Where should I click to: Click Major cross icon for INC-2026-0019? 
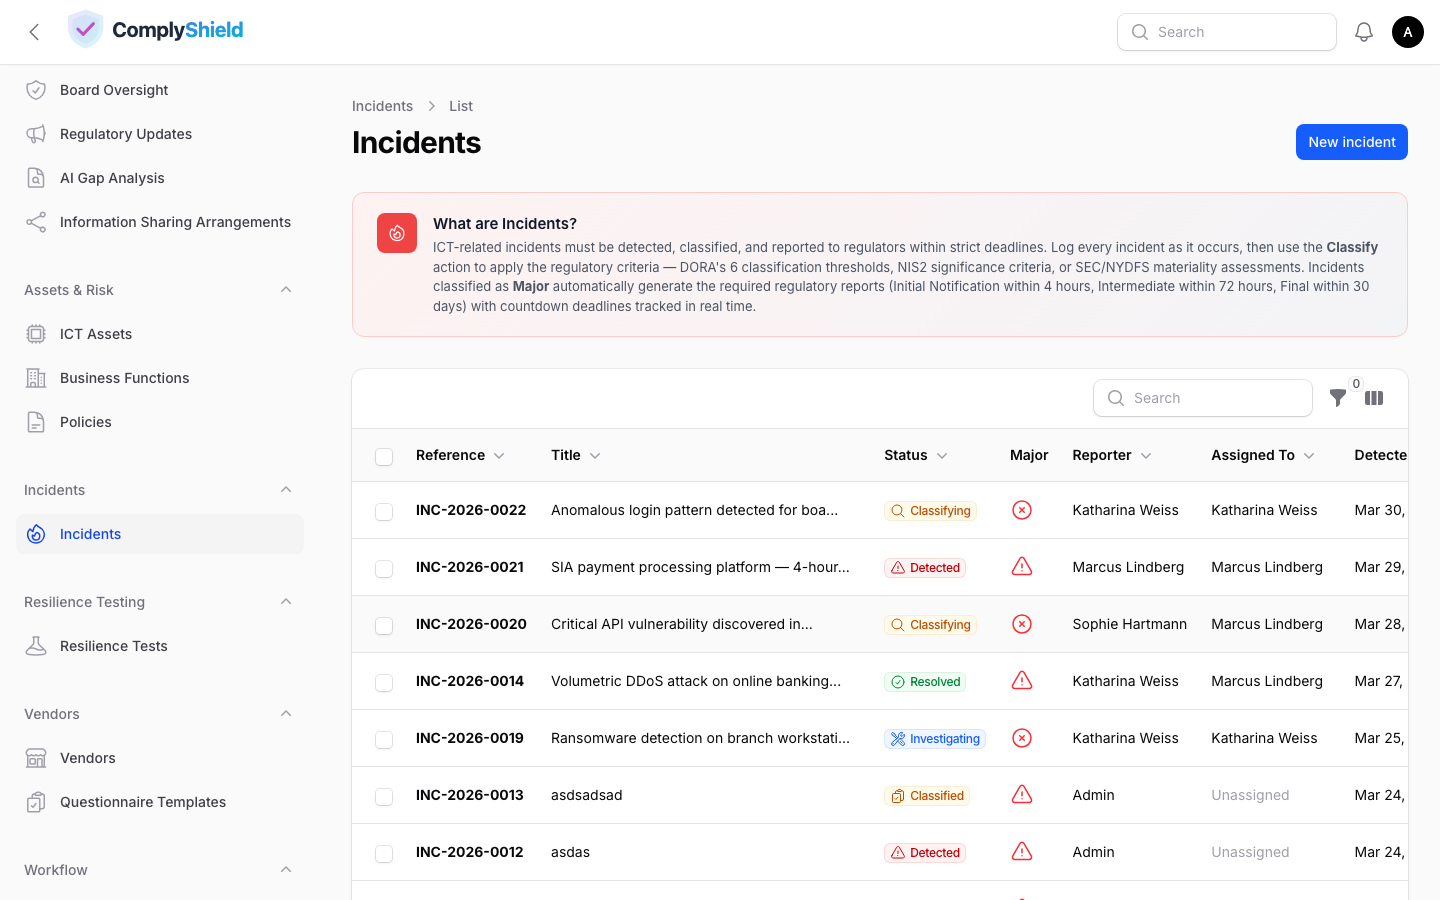coord(1022,738)
